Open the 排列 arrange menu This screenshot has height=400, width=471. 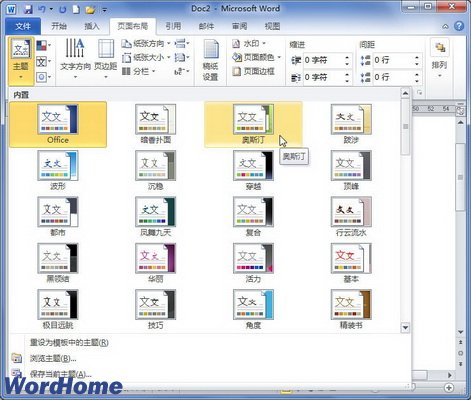tap(439, 59)
